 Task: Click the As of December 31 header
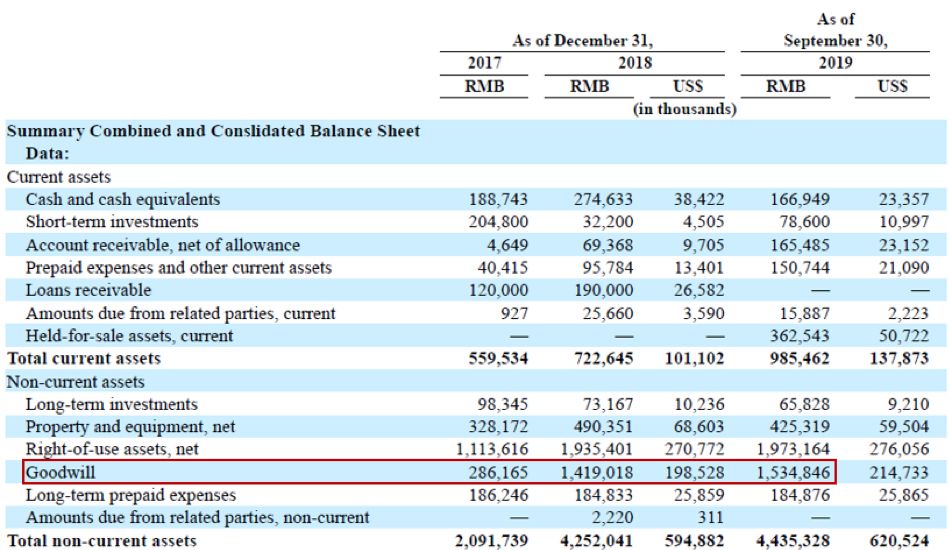coord(583,41)
